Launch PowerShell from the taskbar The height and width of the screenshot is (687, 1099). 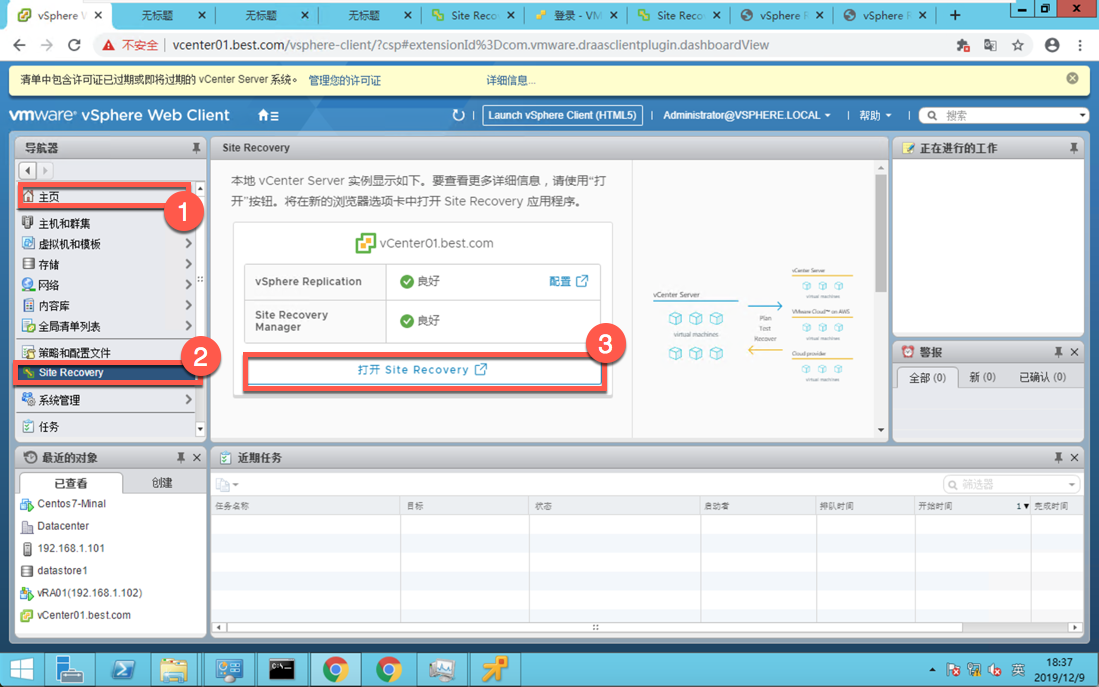pos(123,669)
